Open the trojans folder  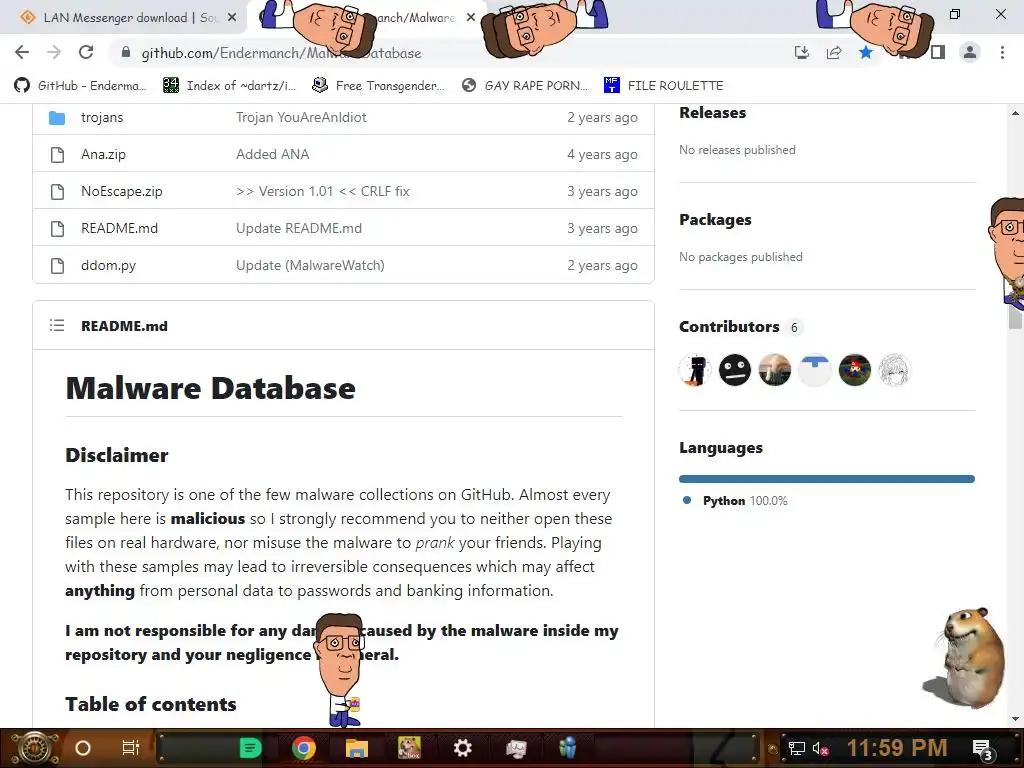click(102, 118)
